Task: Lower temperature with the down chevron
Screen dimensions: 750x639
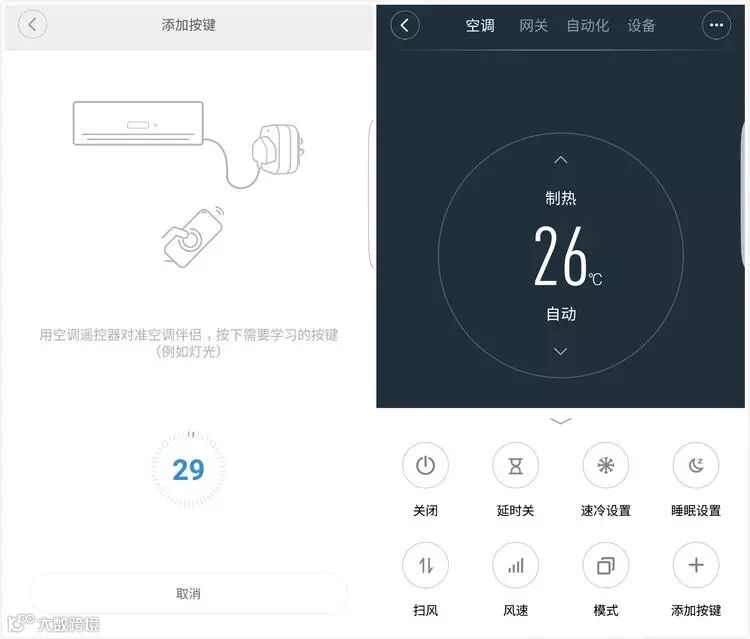Action: [561, 352]
